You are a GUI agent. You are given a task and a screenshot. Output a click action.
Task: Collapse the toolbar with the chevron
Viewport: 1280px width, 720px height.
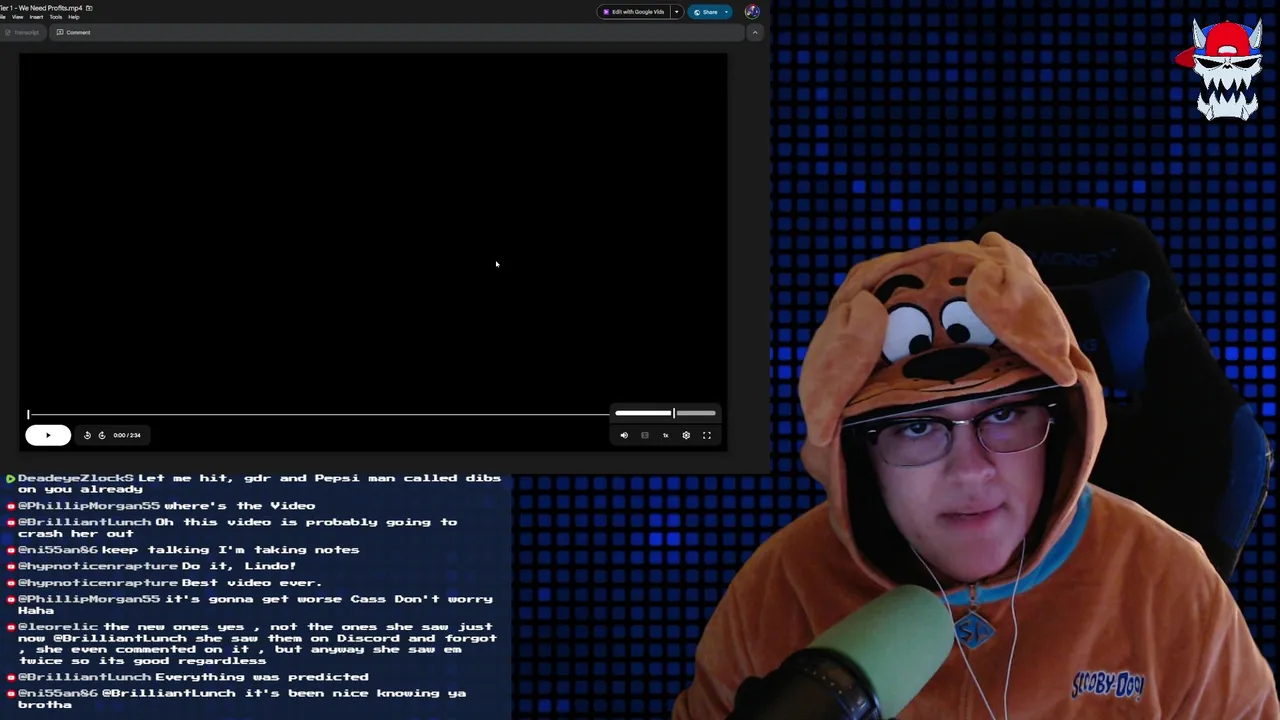click(755, 32)
